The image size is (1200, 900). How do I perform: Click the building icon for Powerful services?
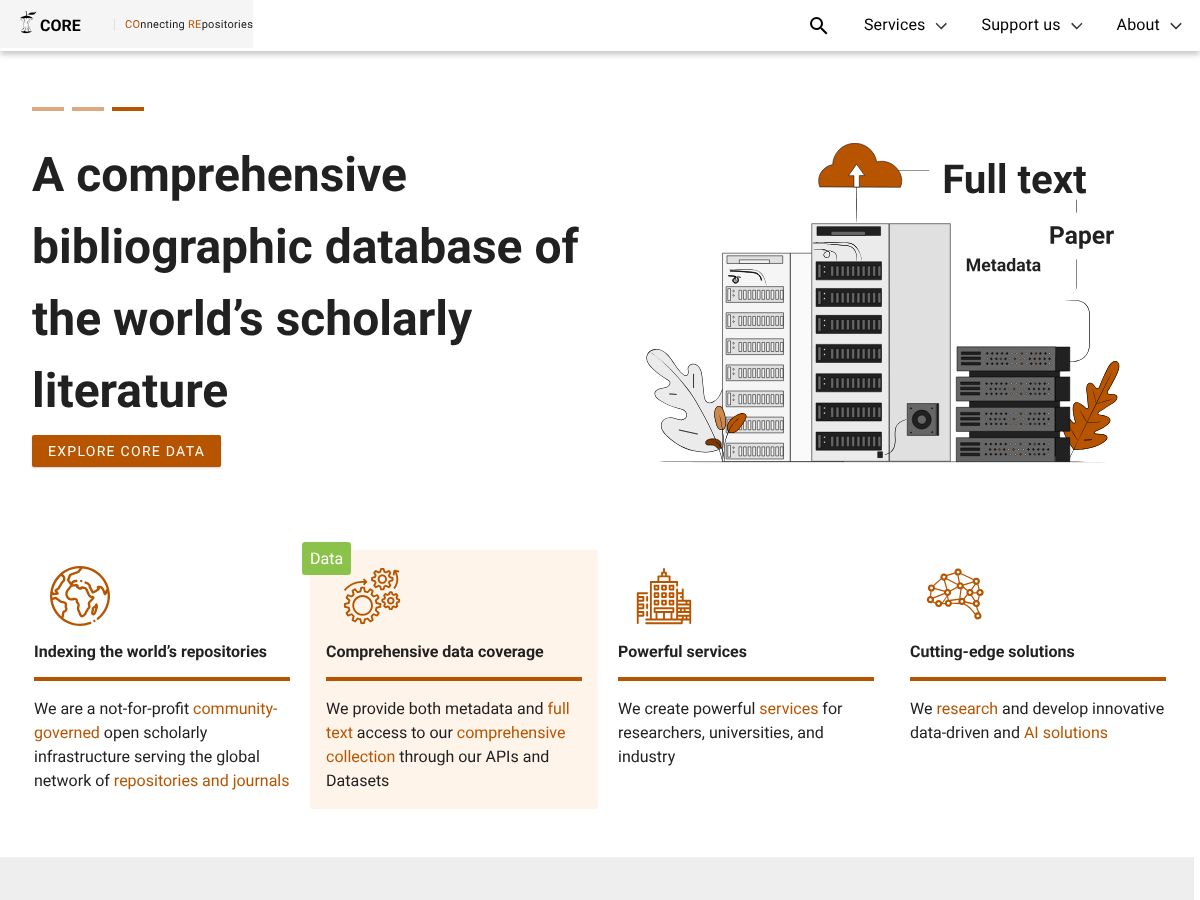(x=664, y=597)
